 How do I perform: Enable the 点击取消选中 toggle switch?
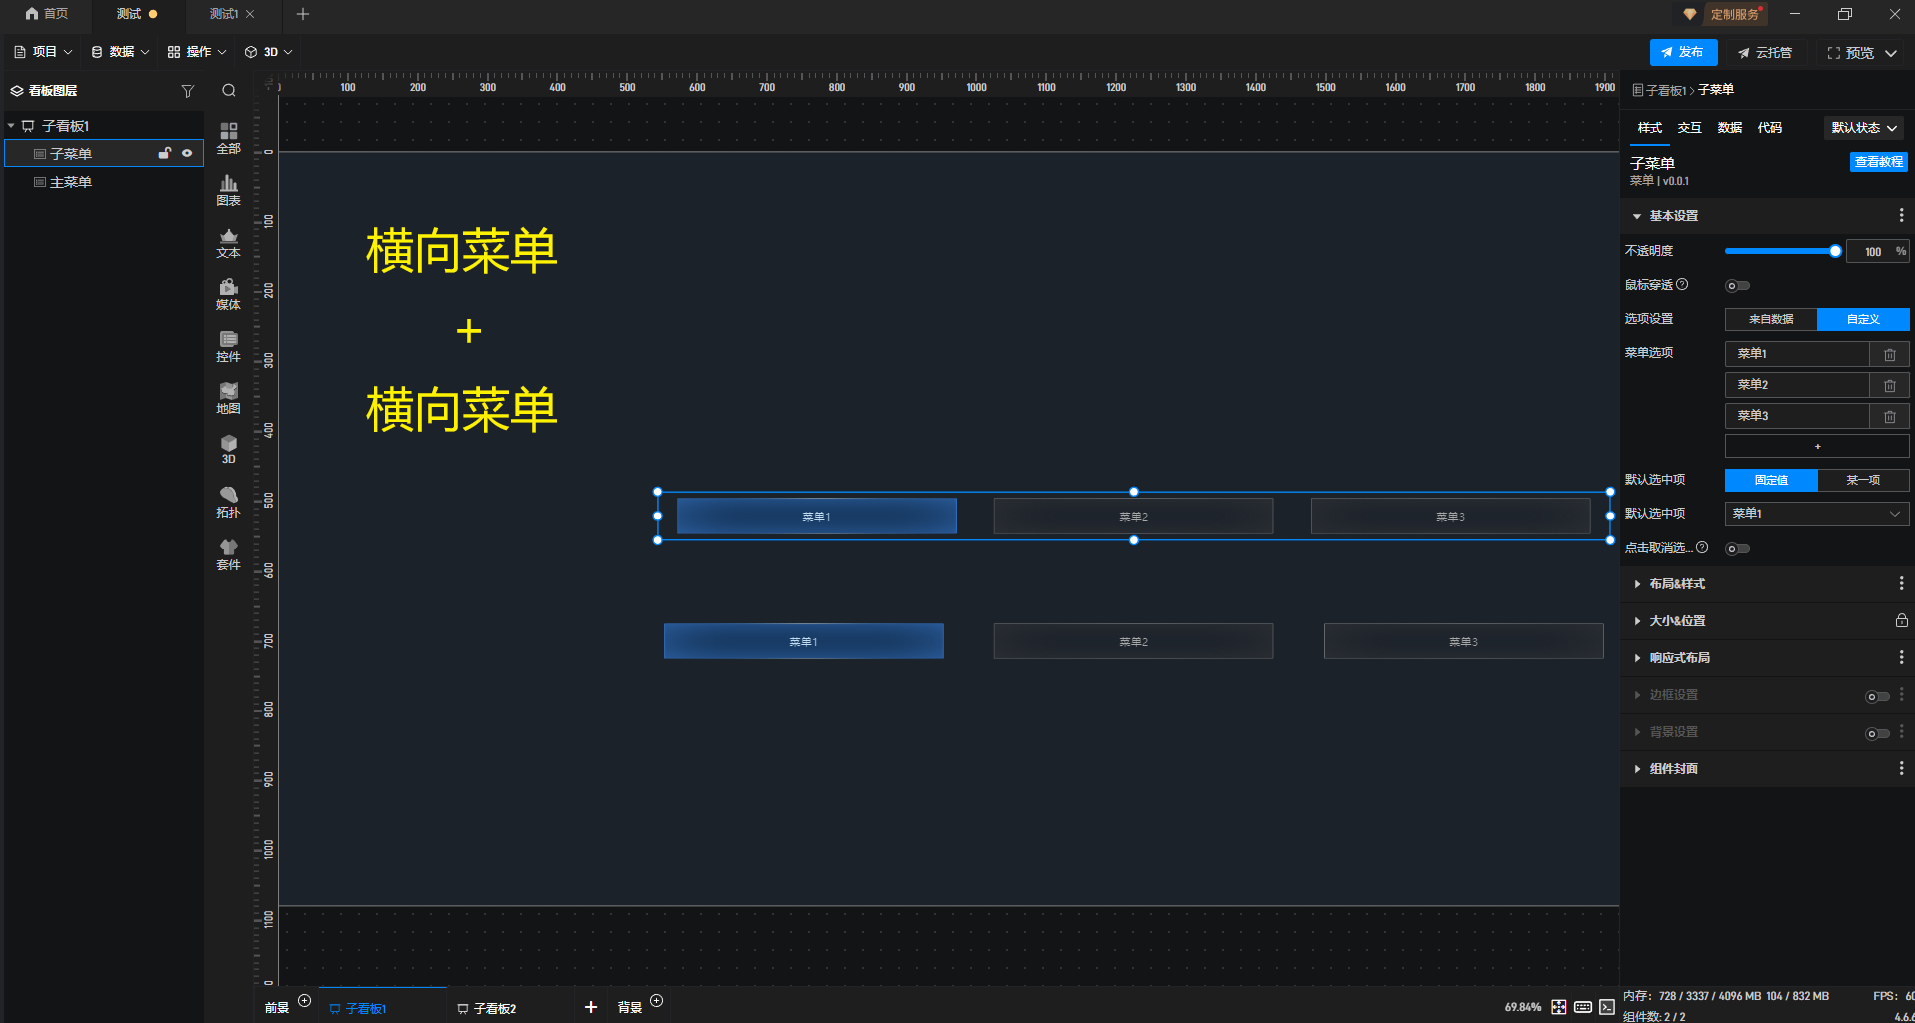(x=1737, y=548)
